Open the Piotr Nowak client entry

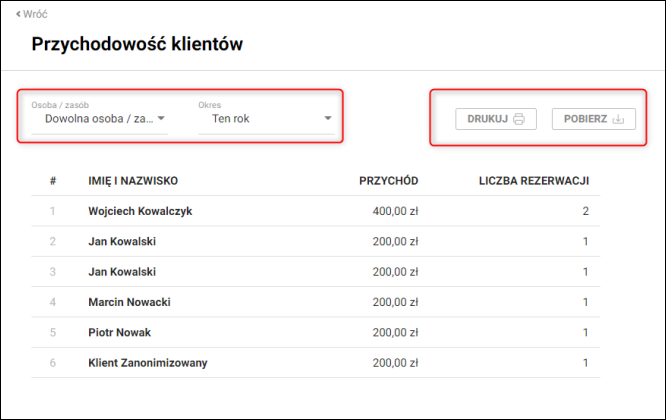pos(316,332)
